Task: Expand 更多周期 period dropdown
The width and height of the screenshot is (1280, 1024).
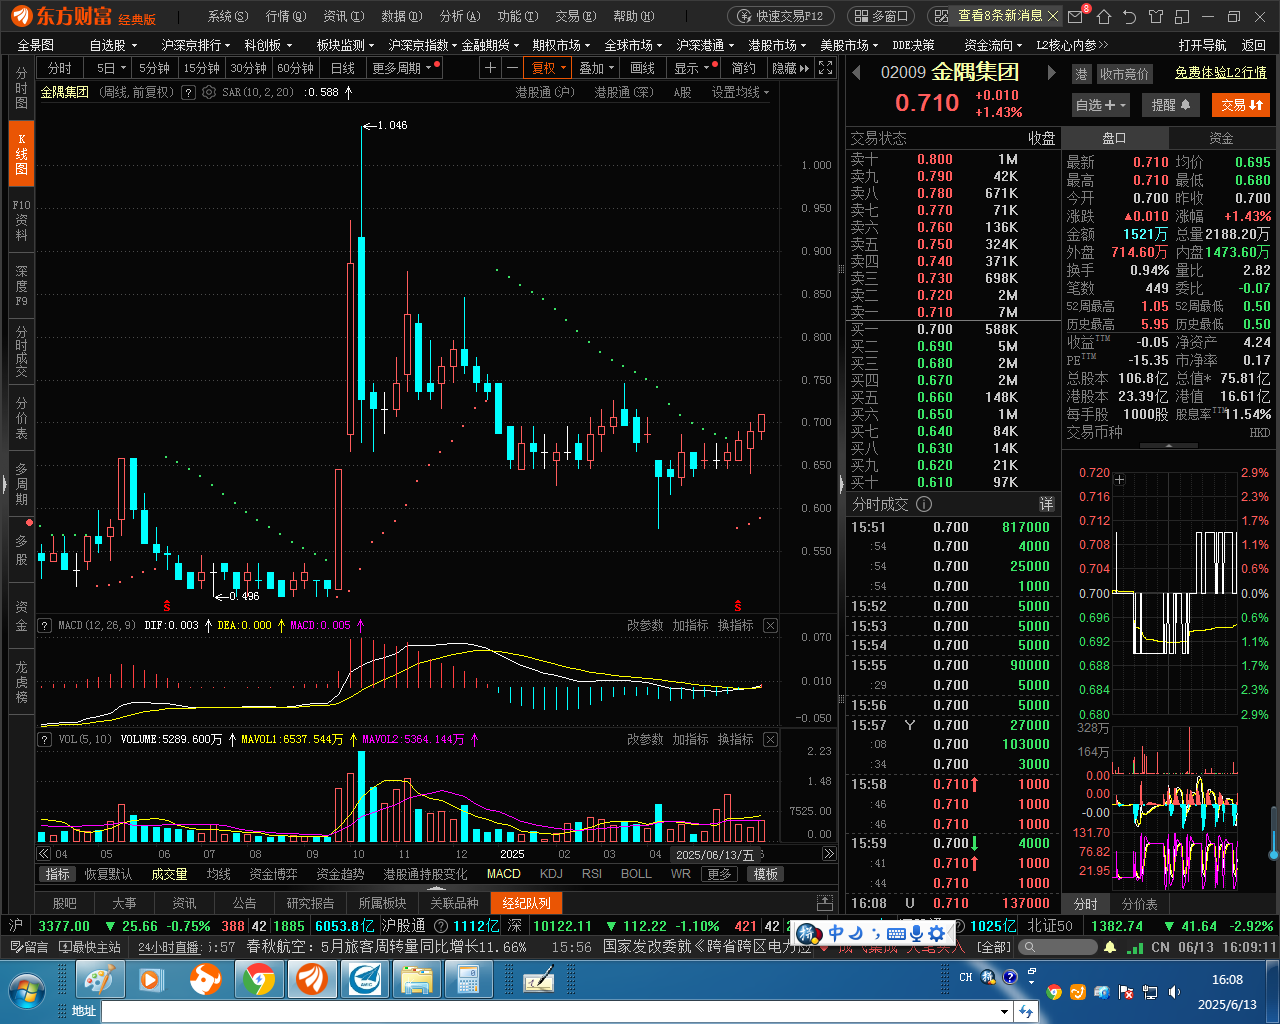Action: pyautogui.click(x=404, y=67)
